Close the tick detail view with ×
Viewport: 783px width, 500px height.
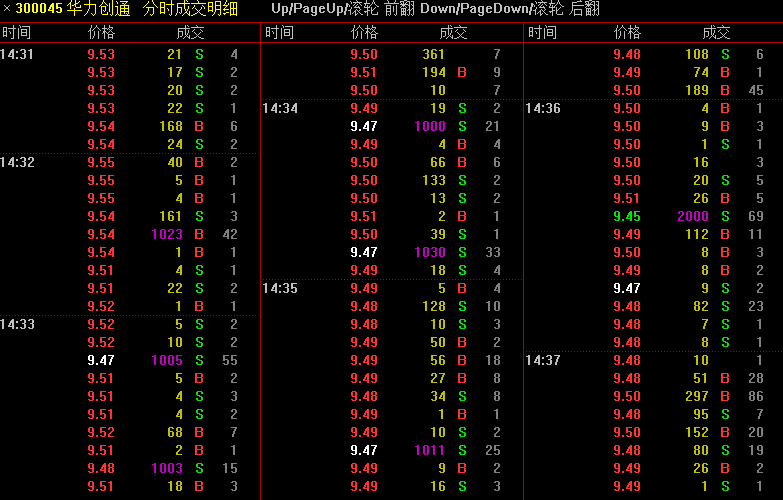[x=6, y=8]
